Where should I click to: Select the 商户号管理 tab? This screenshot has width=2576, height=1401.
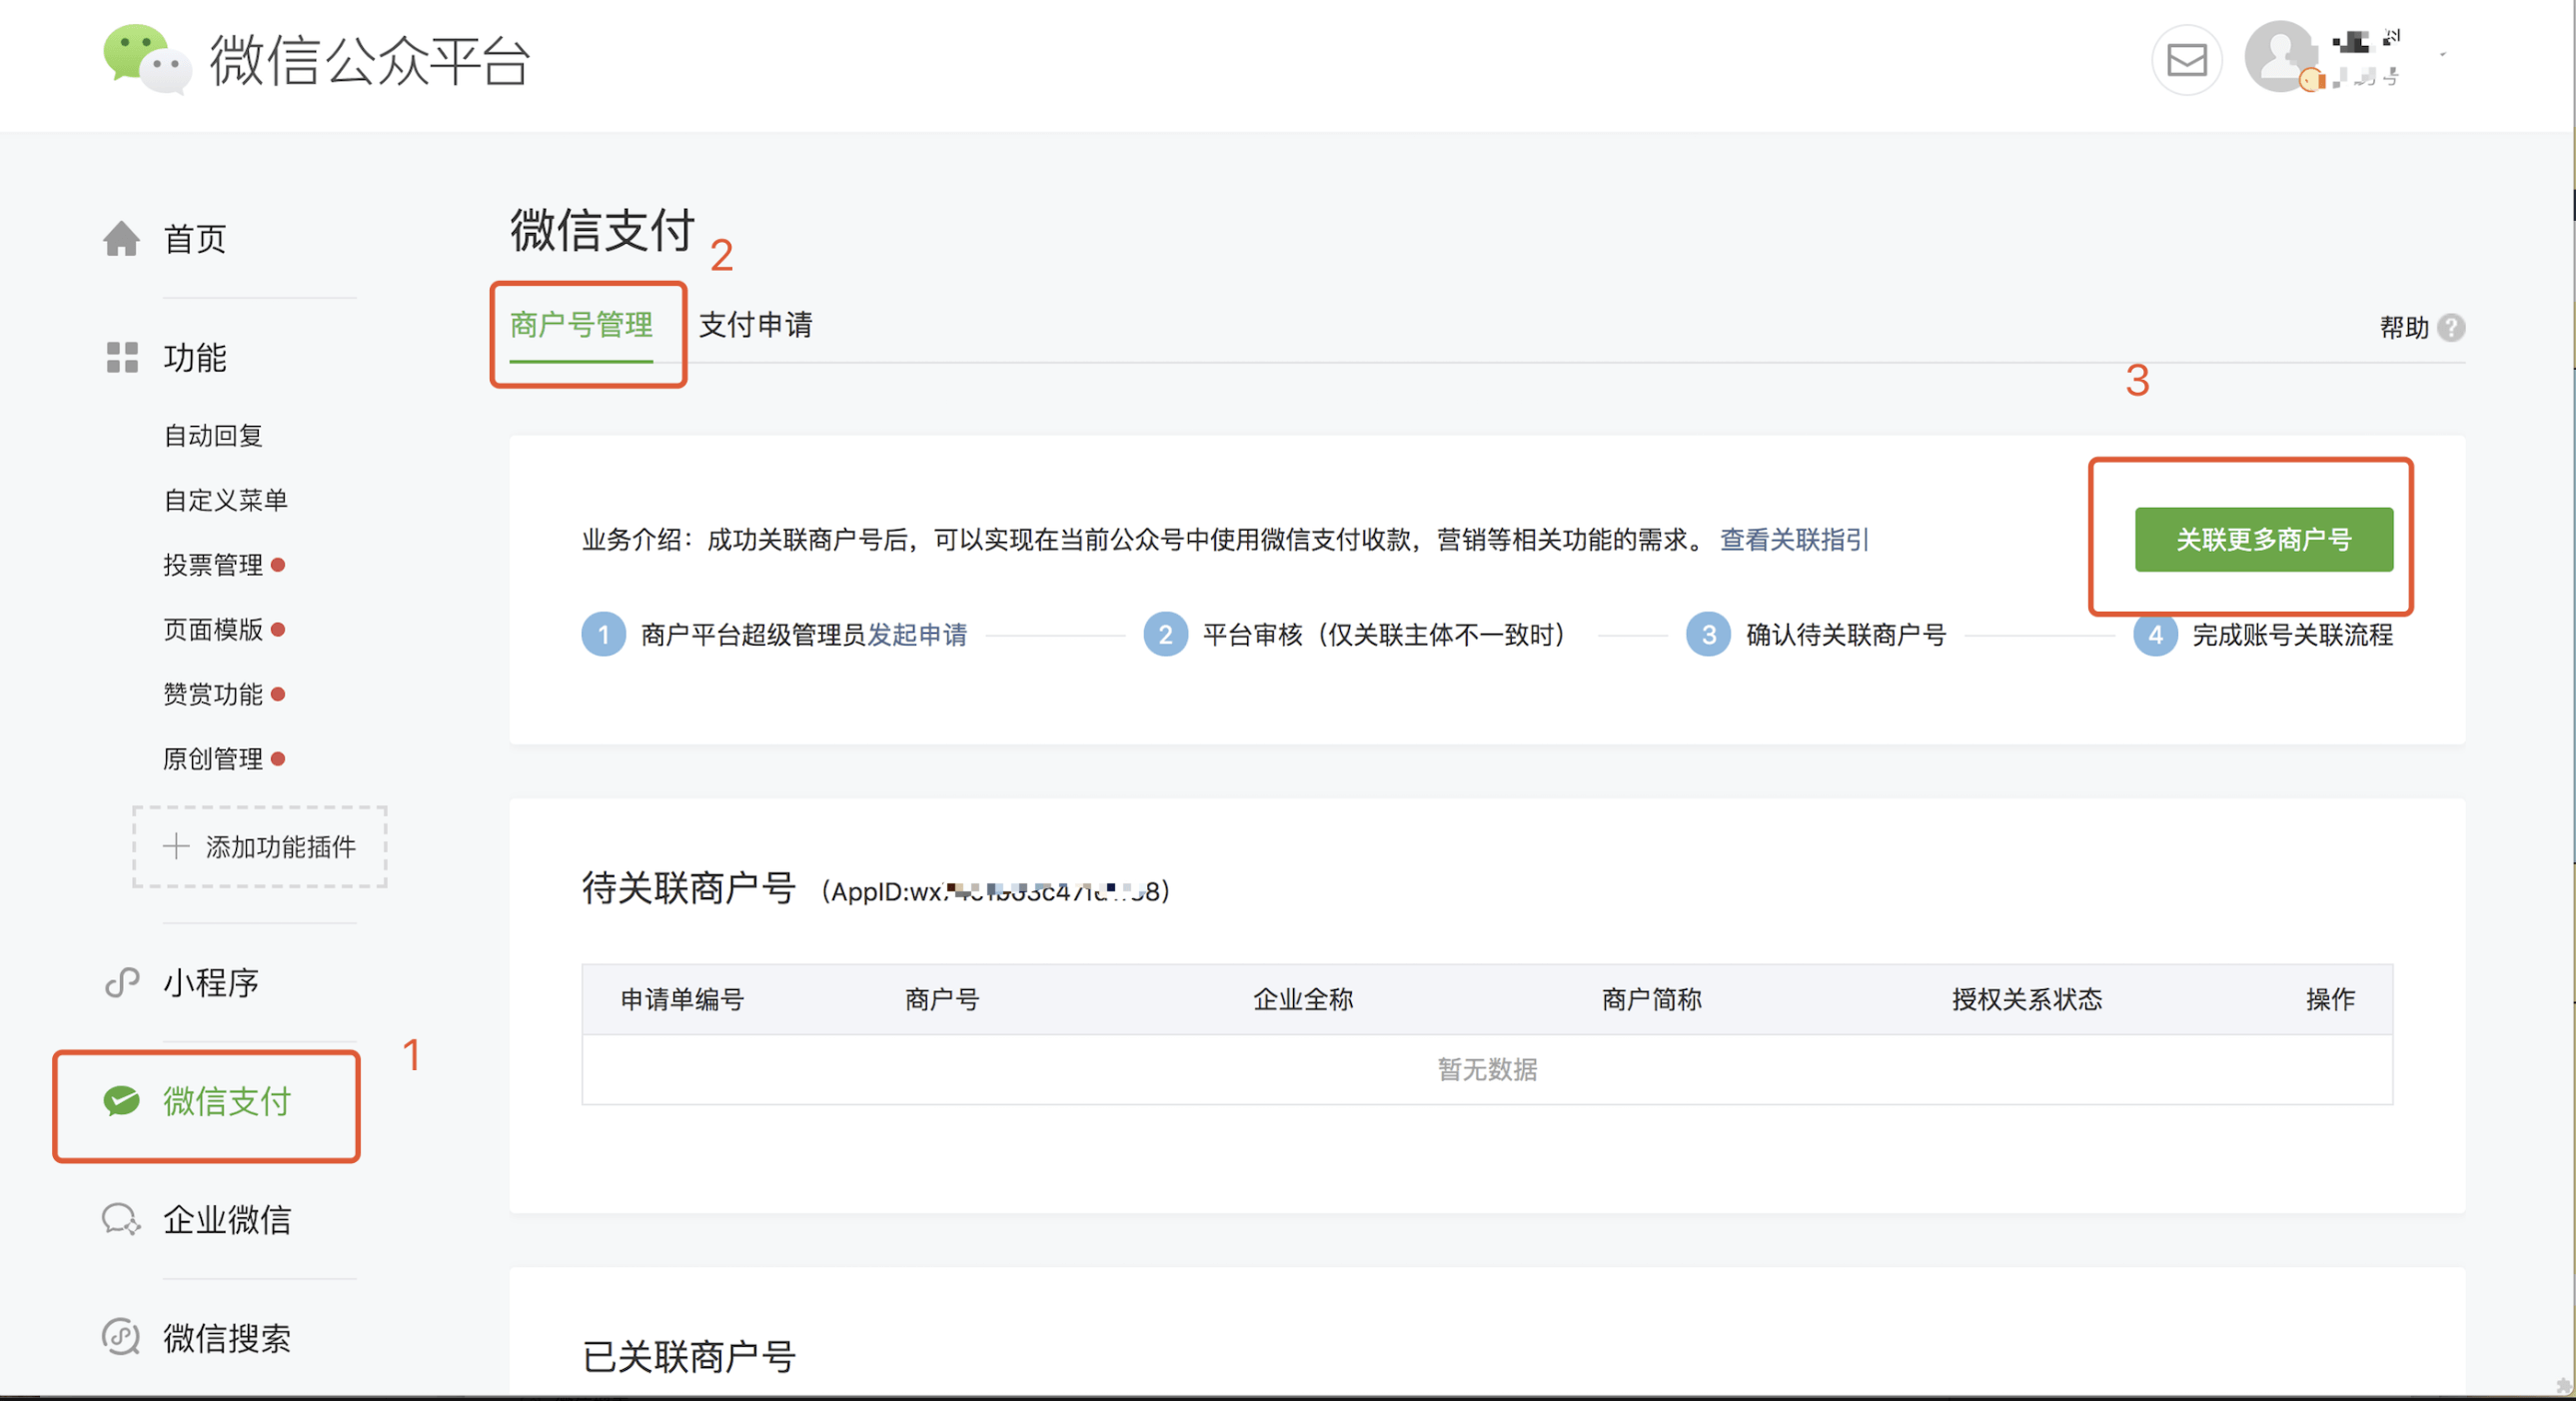[581, 325]
